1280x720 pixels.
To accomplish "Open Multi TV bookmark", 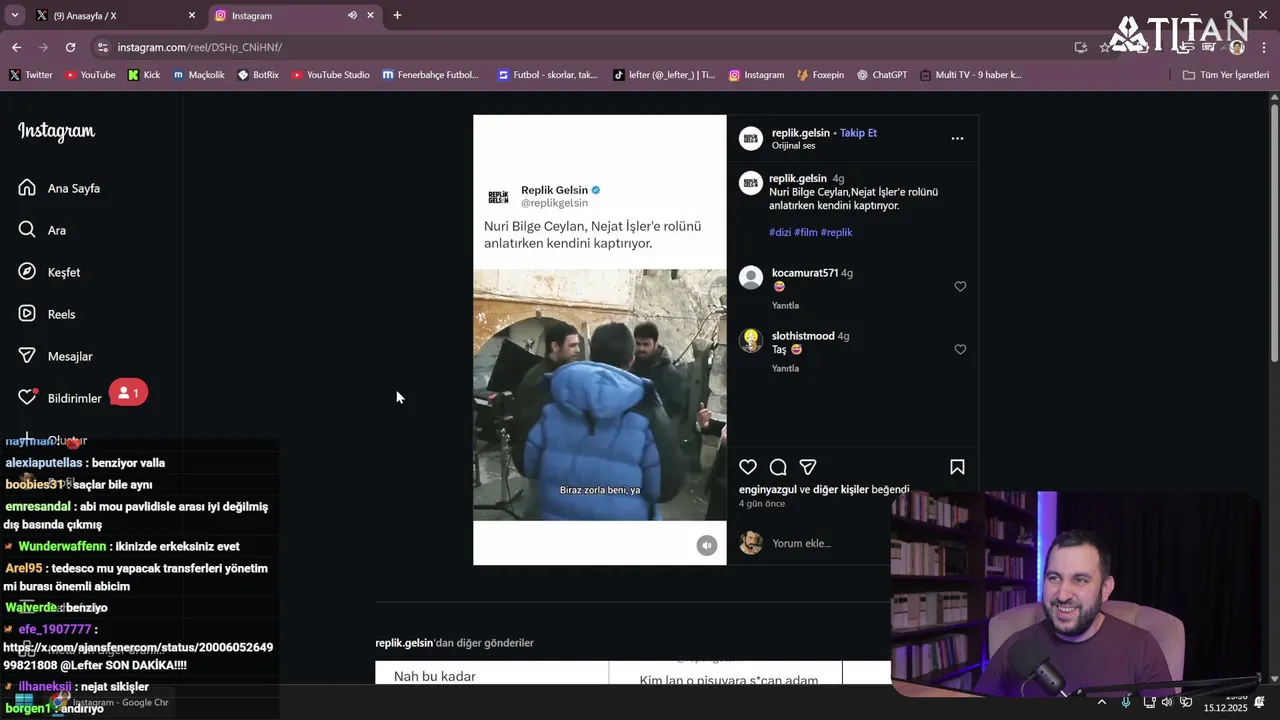I will [x=971, y=75].
